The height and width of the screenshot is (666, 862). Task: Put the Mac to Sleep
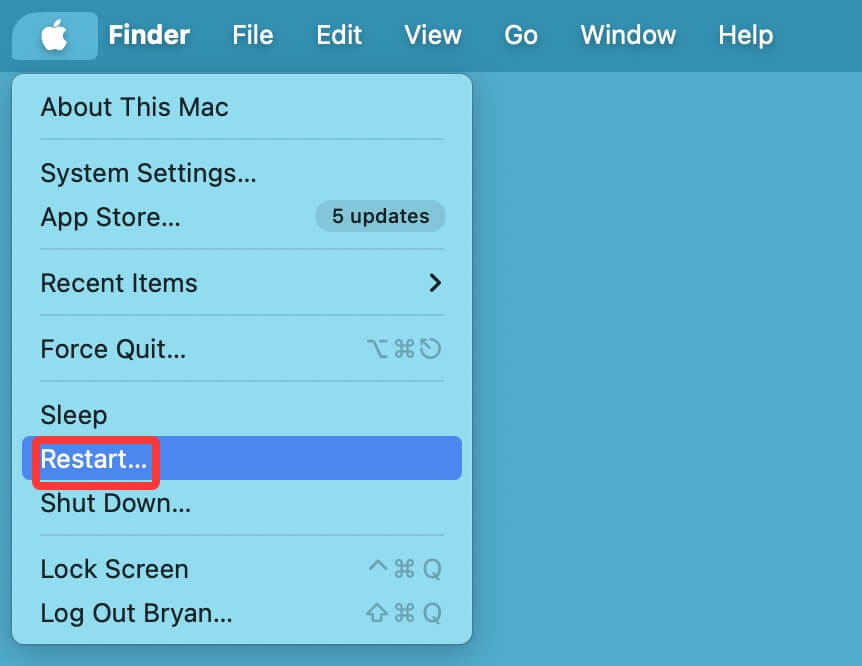tap(72, 415)
